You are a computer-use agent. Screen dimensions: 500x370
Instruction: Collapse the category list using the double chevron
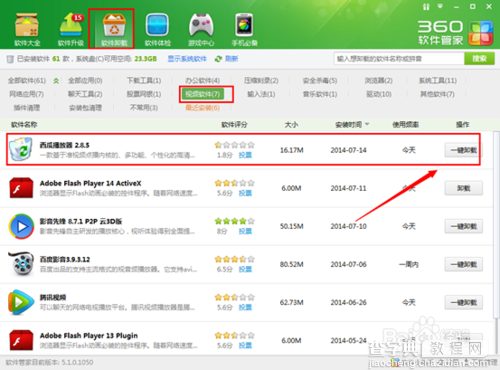56,81
